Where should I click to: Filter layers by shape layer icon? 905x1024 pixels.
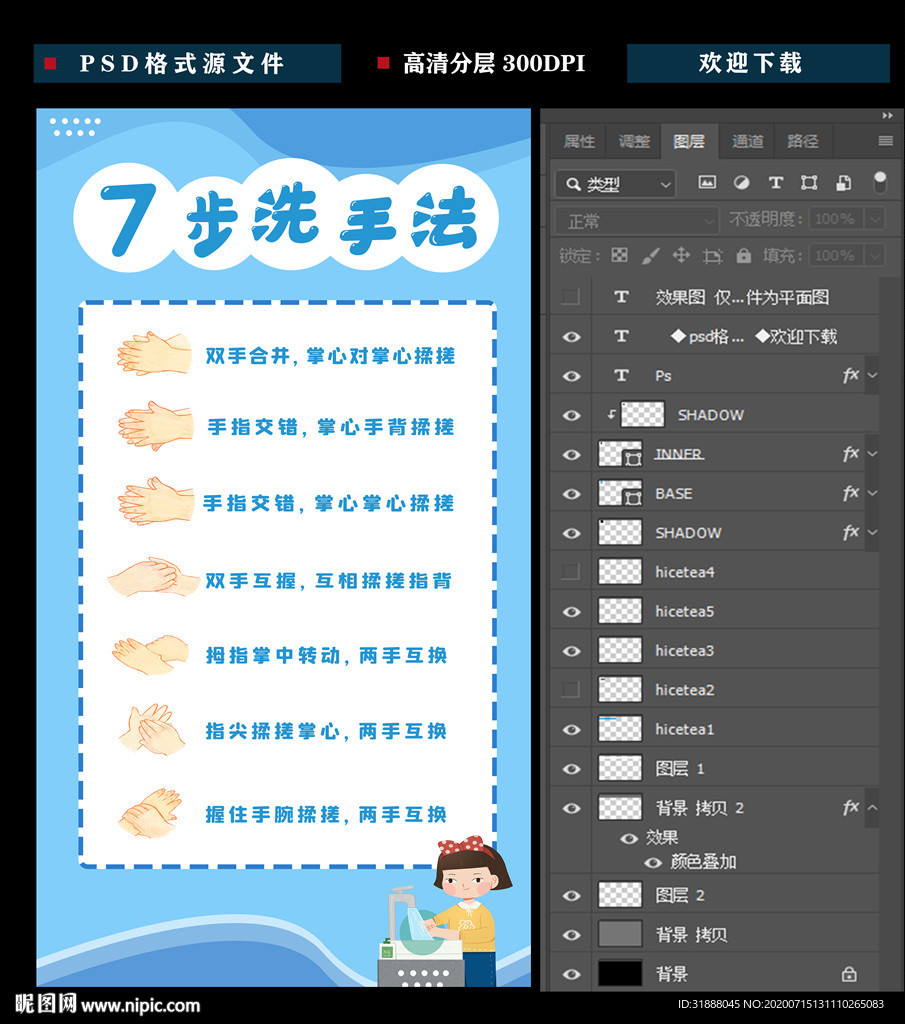809,183
